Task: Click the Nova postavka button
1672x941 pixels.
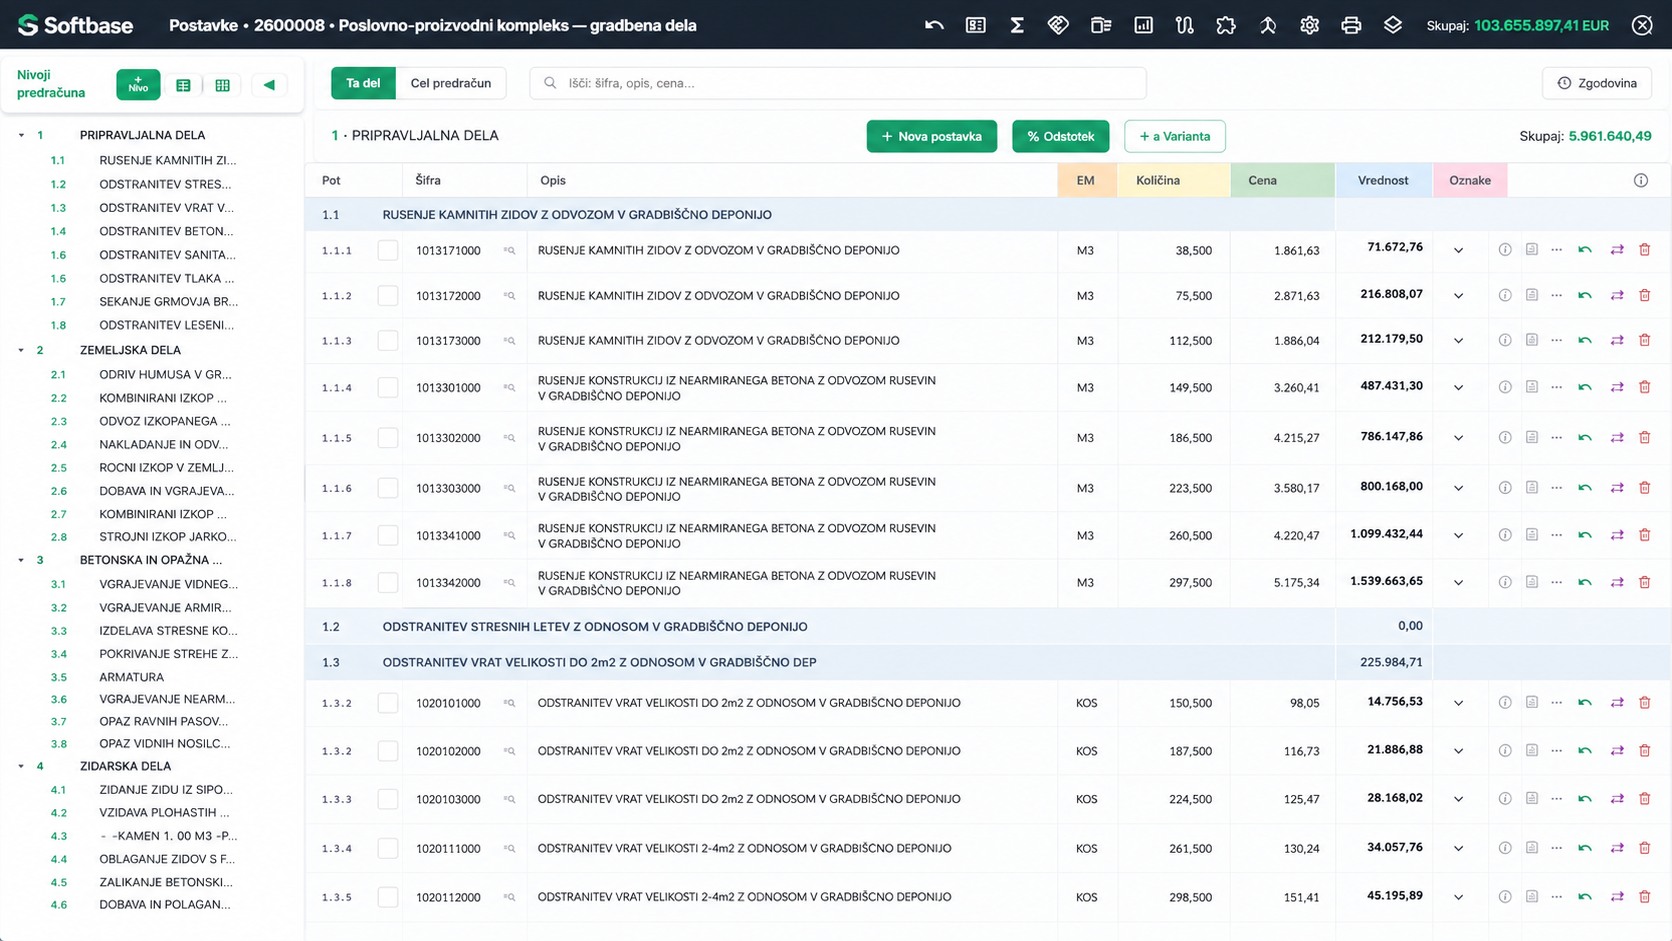Action: (x=931, y=136)
